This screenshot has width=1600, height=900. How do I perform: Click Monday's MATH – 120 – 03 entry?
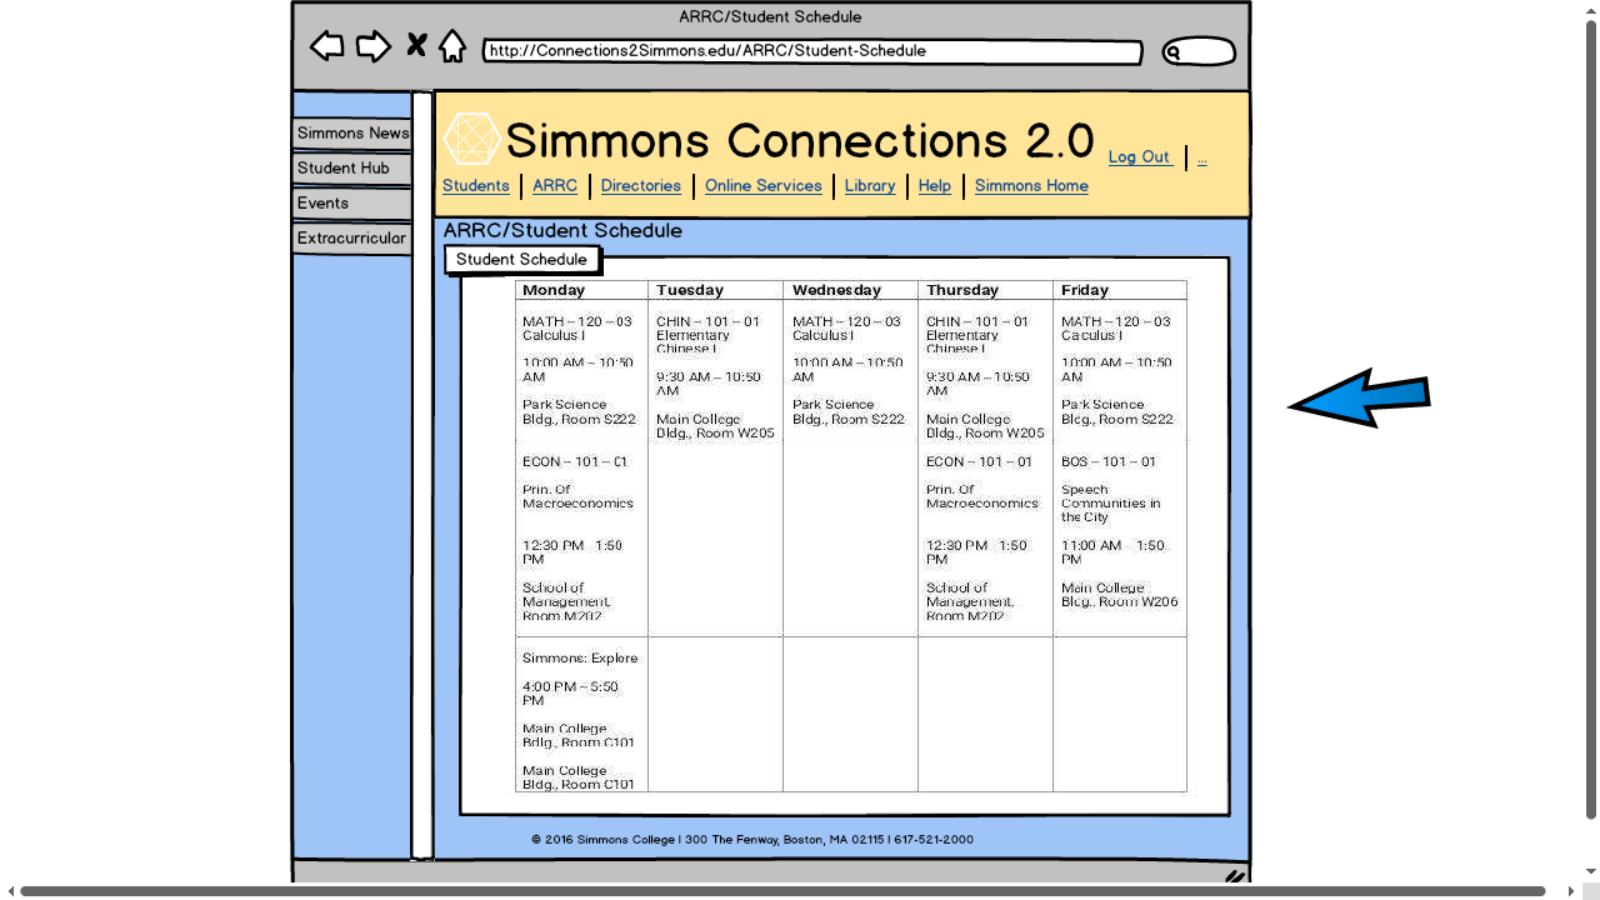(577, 321)
